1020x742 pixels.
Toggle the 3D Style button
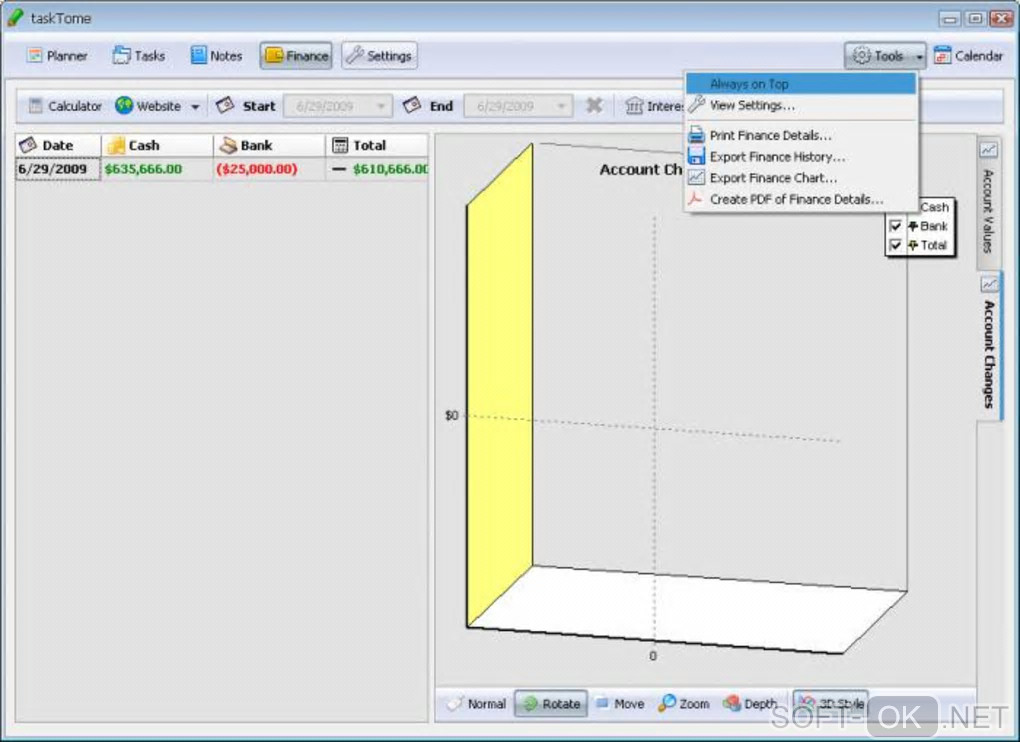[x=831, y=704]
